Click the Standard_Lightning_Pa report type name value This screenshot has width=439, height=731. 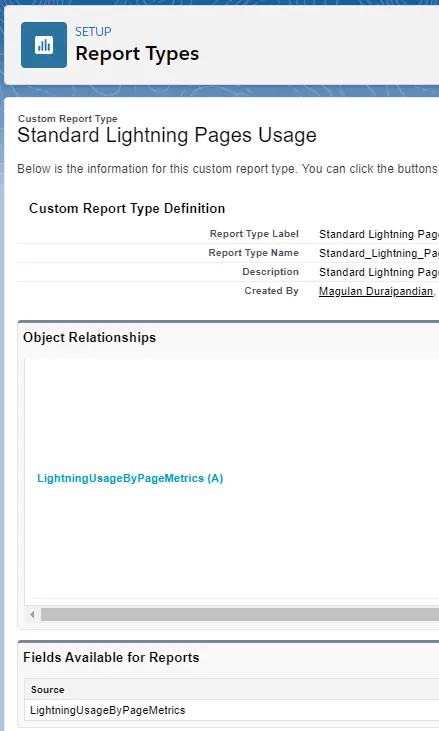click(x=378, y=253)
